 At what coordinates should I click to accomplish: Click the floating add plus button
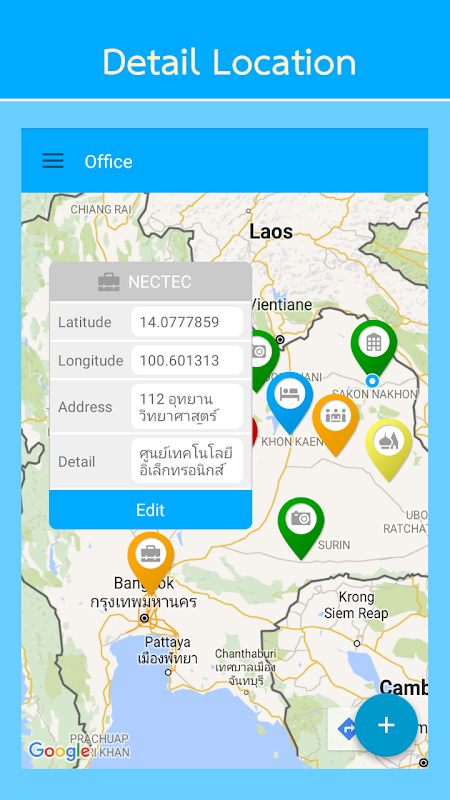pos(386,725)
